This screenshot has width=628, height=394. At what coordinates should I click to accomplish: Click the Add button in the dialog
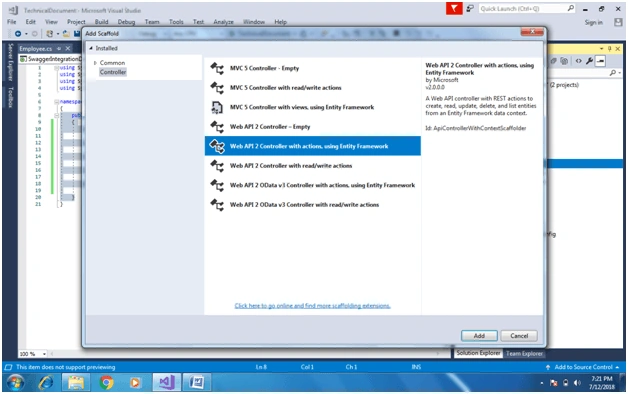(x=479, y=336)
